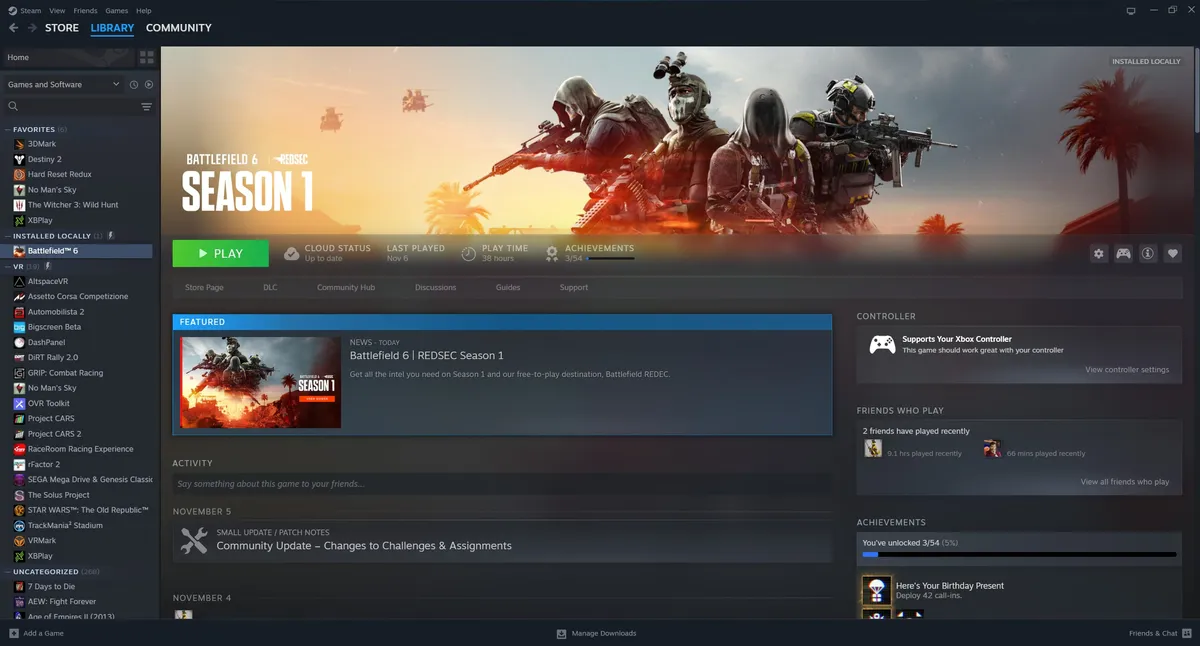Click the magnifier search icon in the sidebar
Viewport: 1200px width, 646px height.
pos(13,106)
